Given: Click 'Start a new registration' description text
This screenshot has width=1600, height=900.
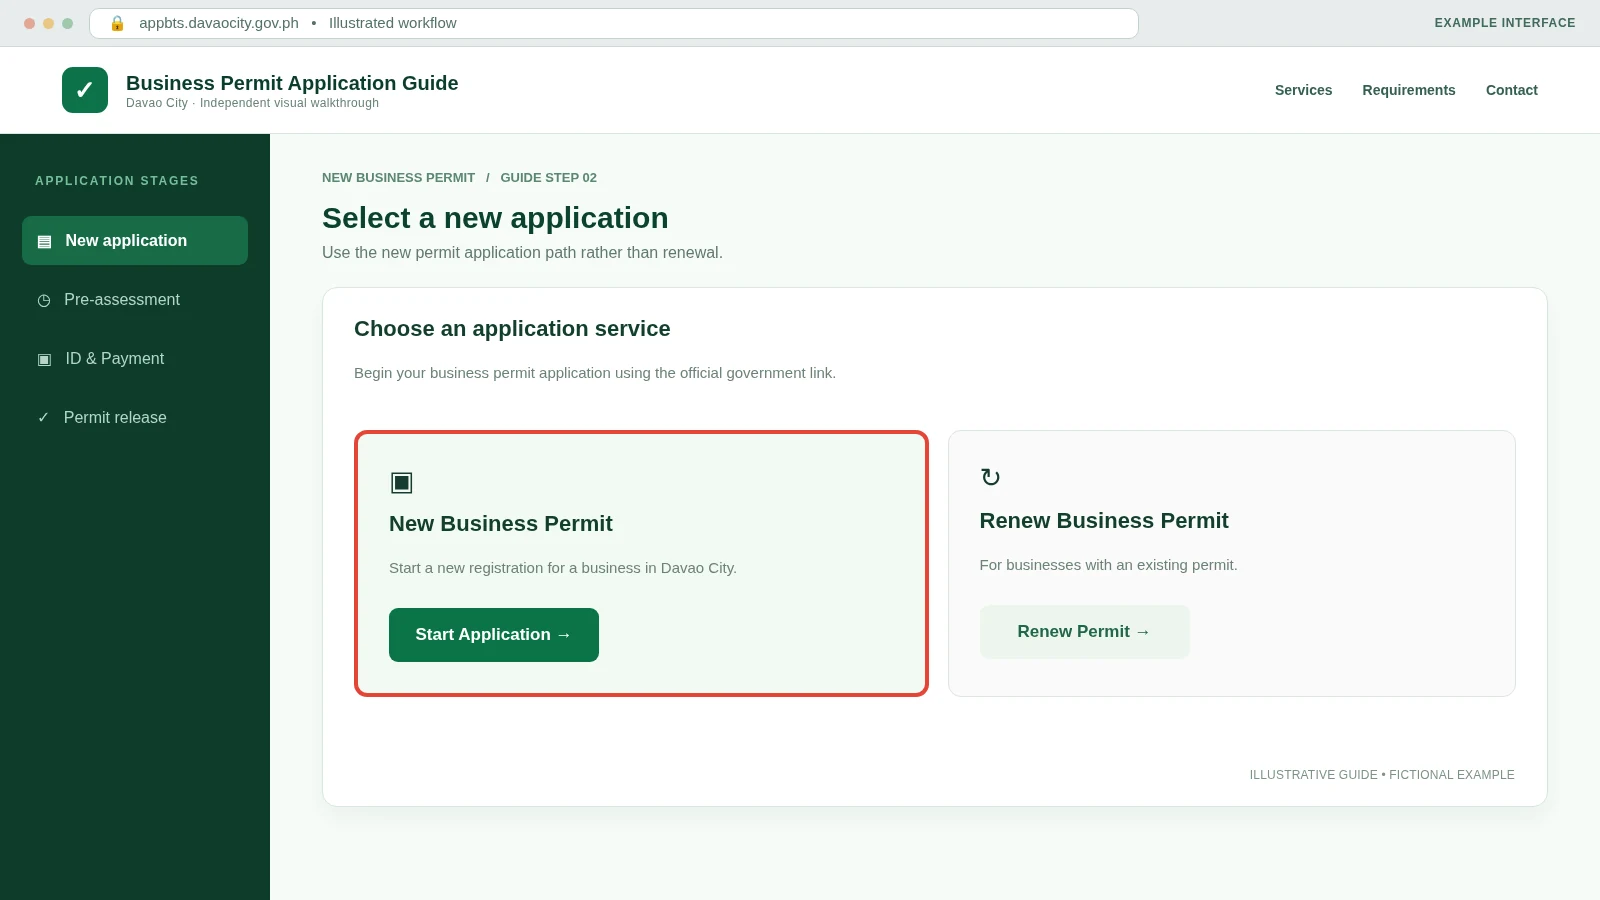Looking at the screenshot, I should point(563,568).
